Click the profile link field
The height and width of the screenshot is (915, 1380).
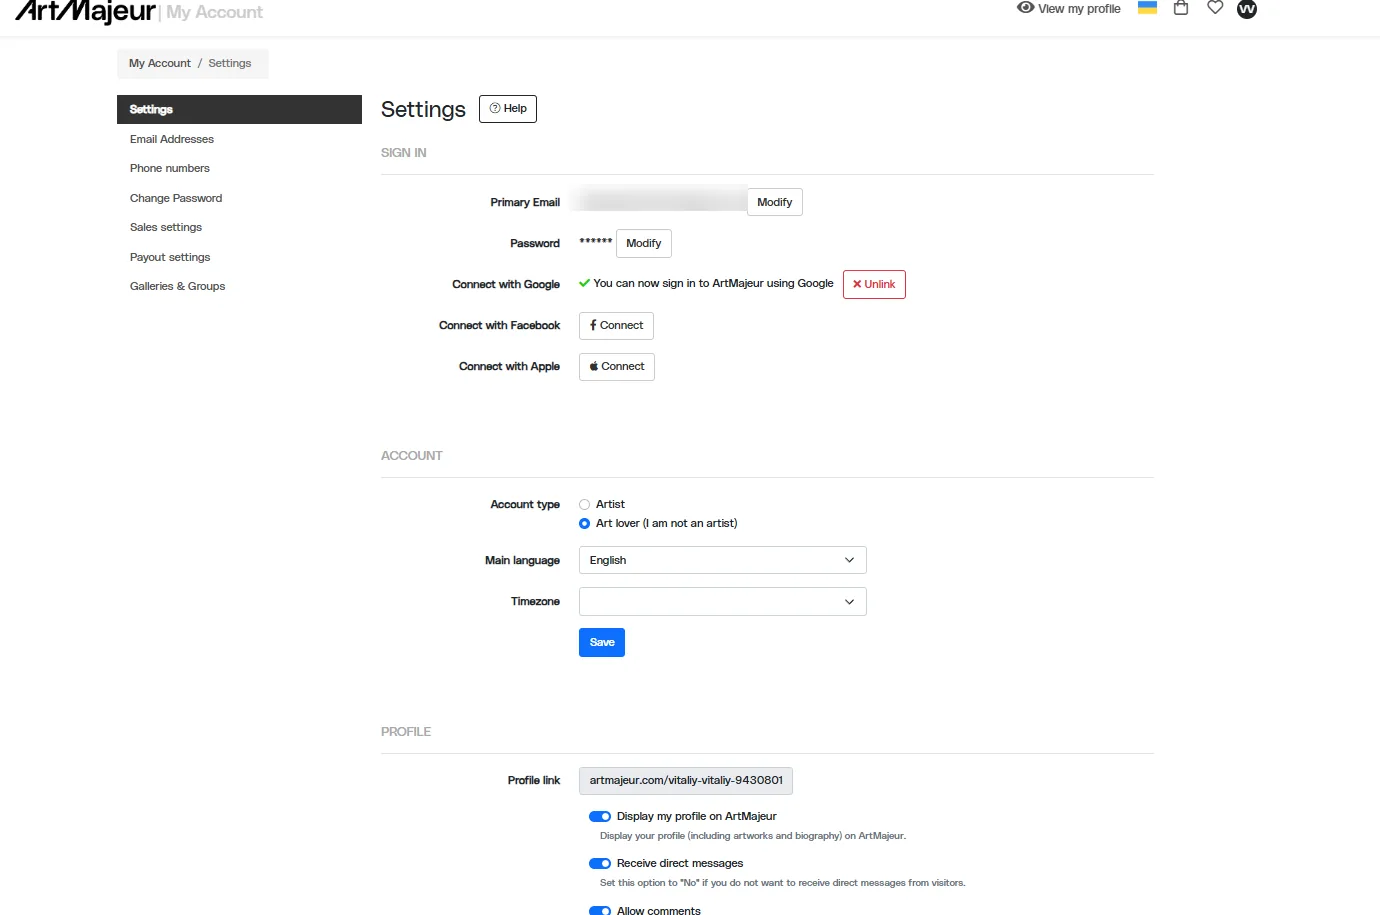coord(686,781)
